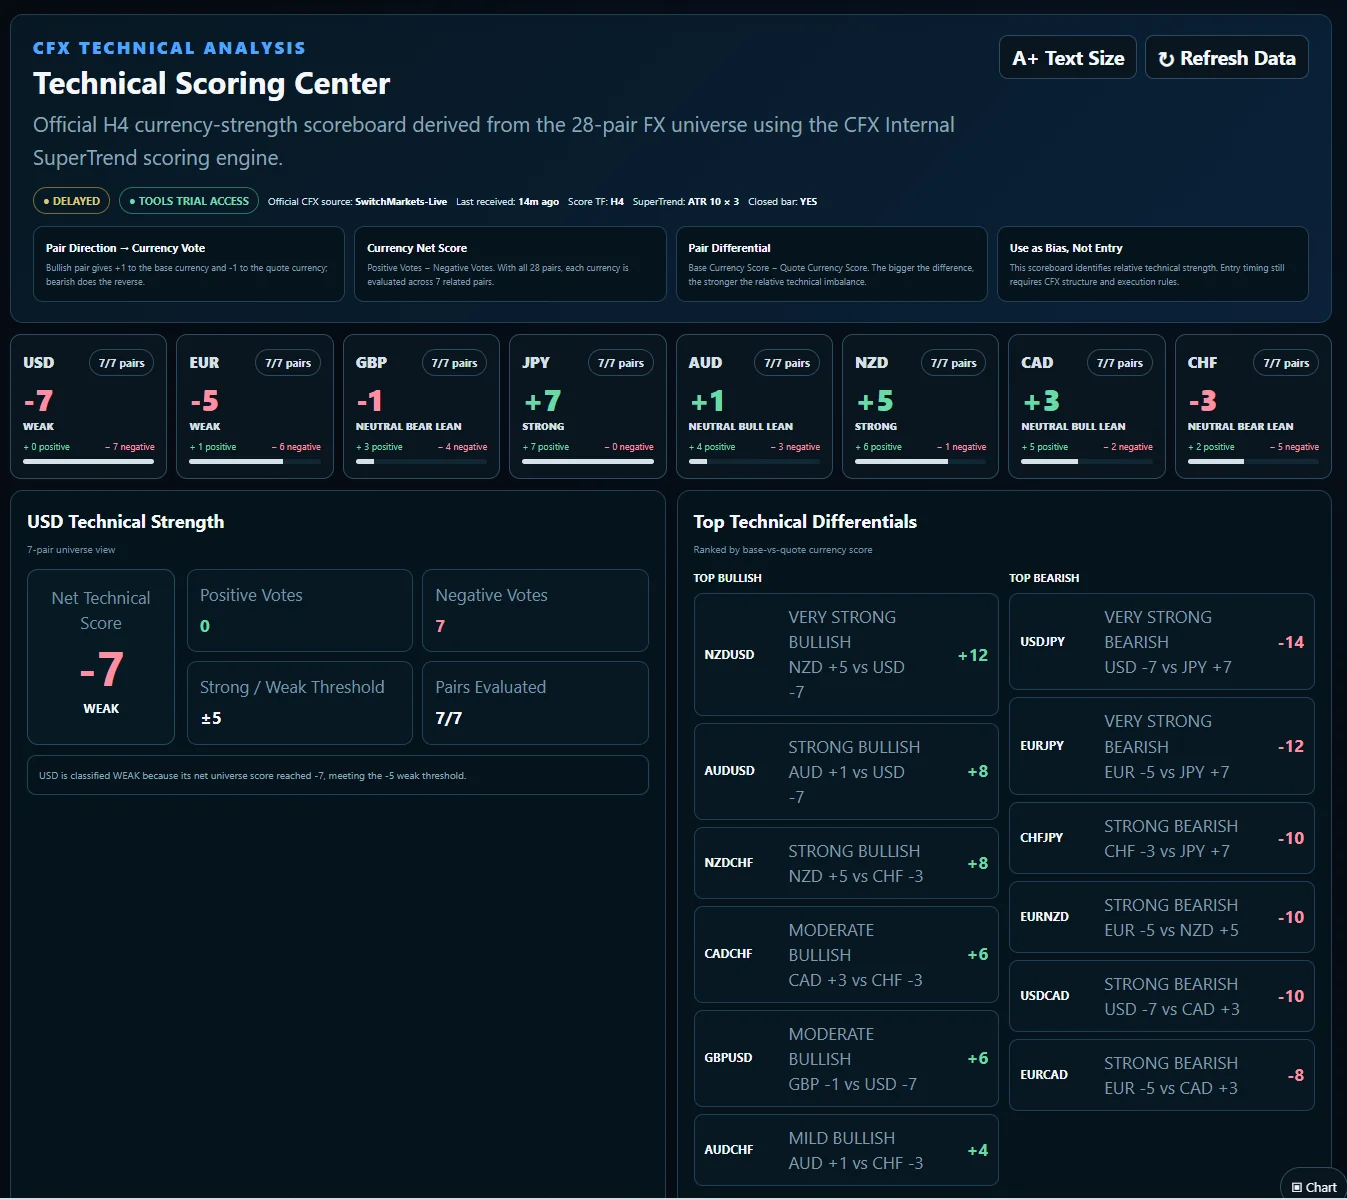This screenshot has height=1200, width=1347.
Task: Click the TOOLS TRIAL ACCESS badge
Action: 189,201
